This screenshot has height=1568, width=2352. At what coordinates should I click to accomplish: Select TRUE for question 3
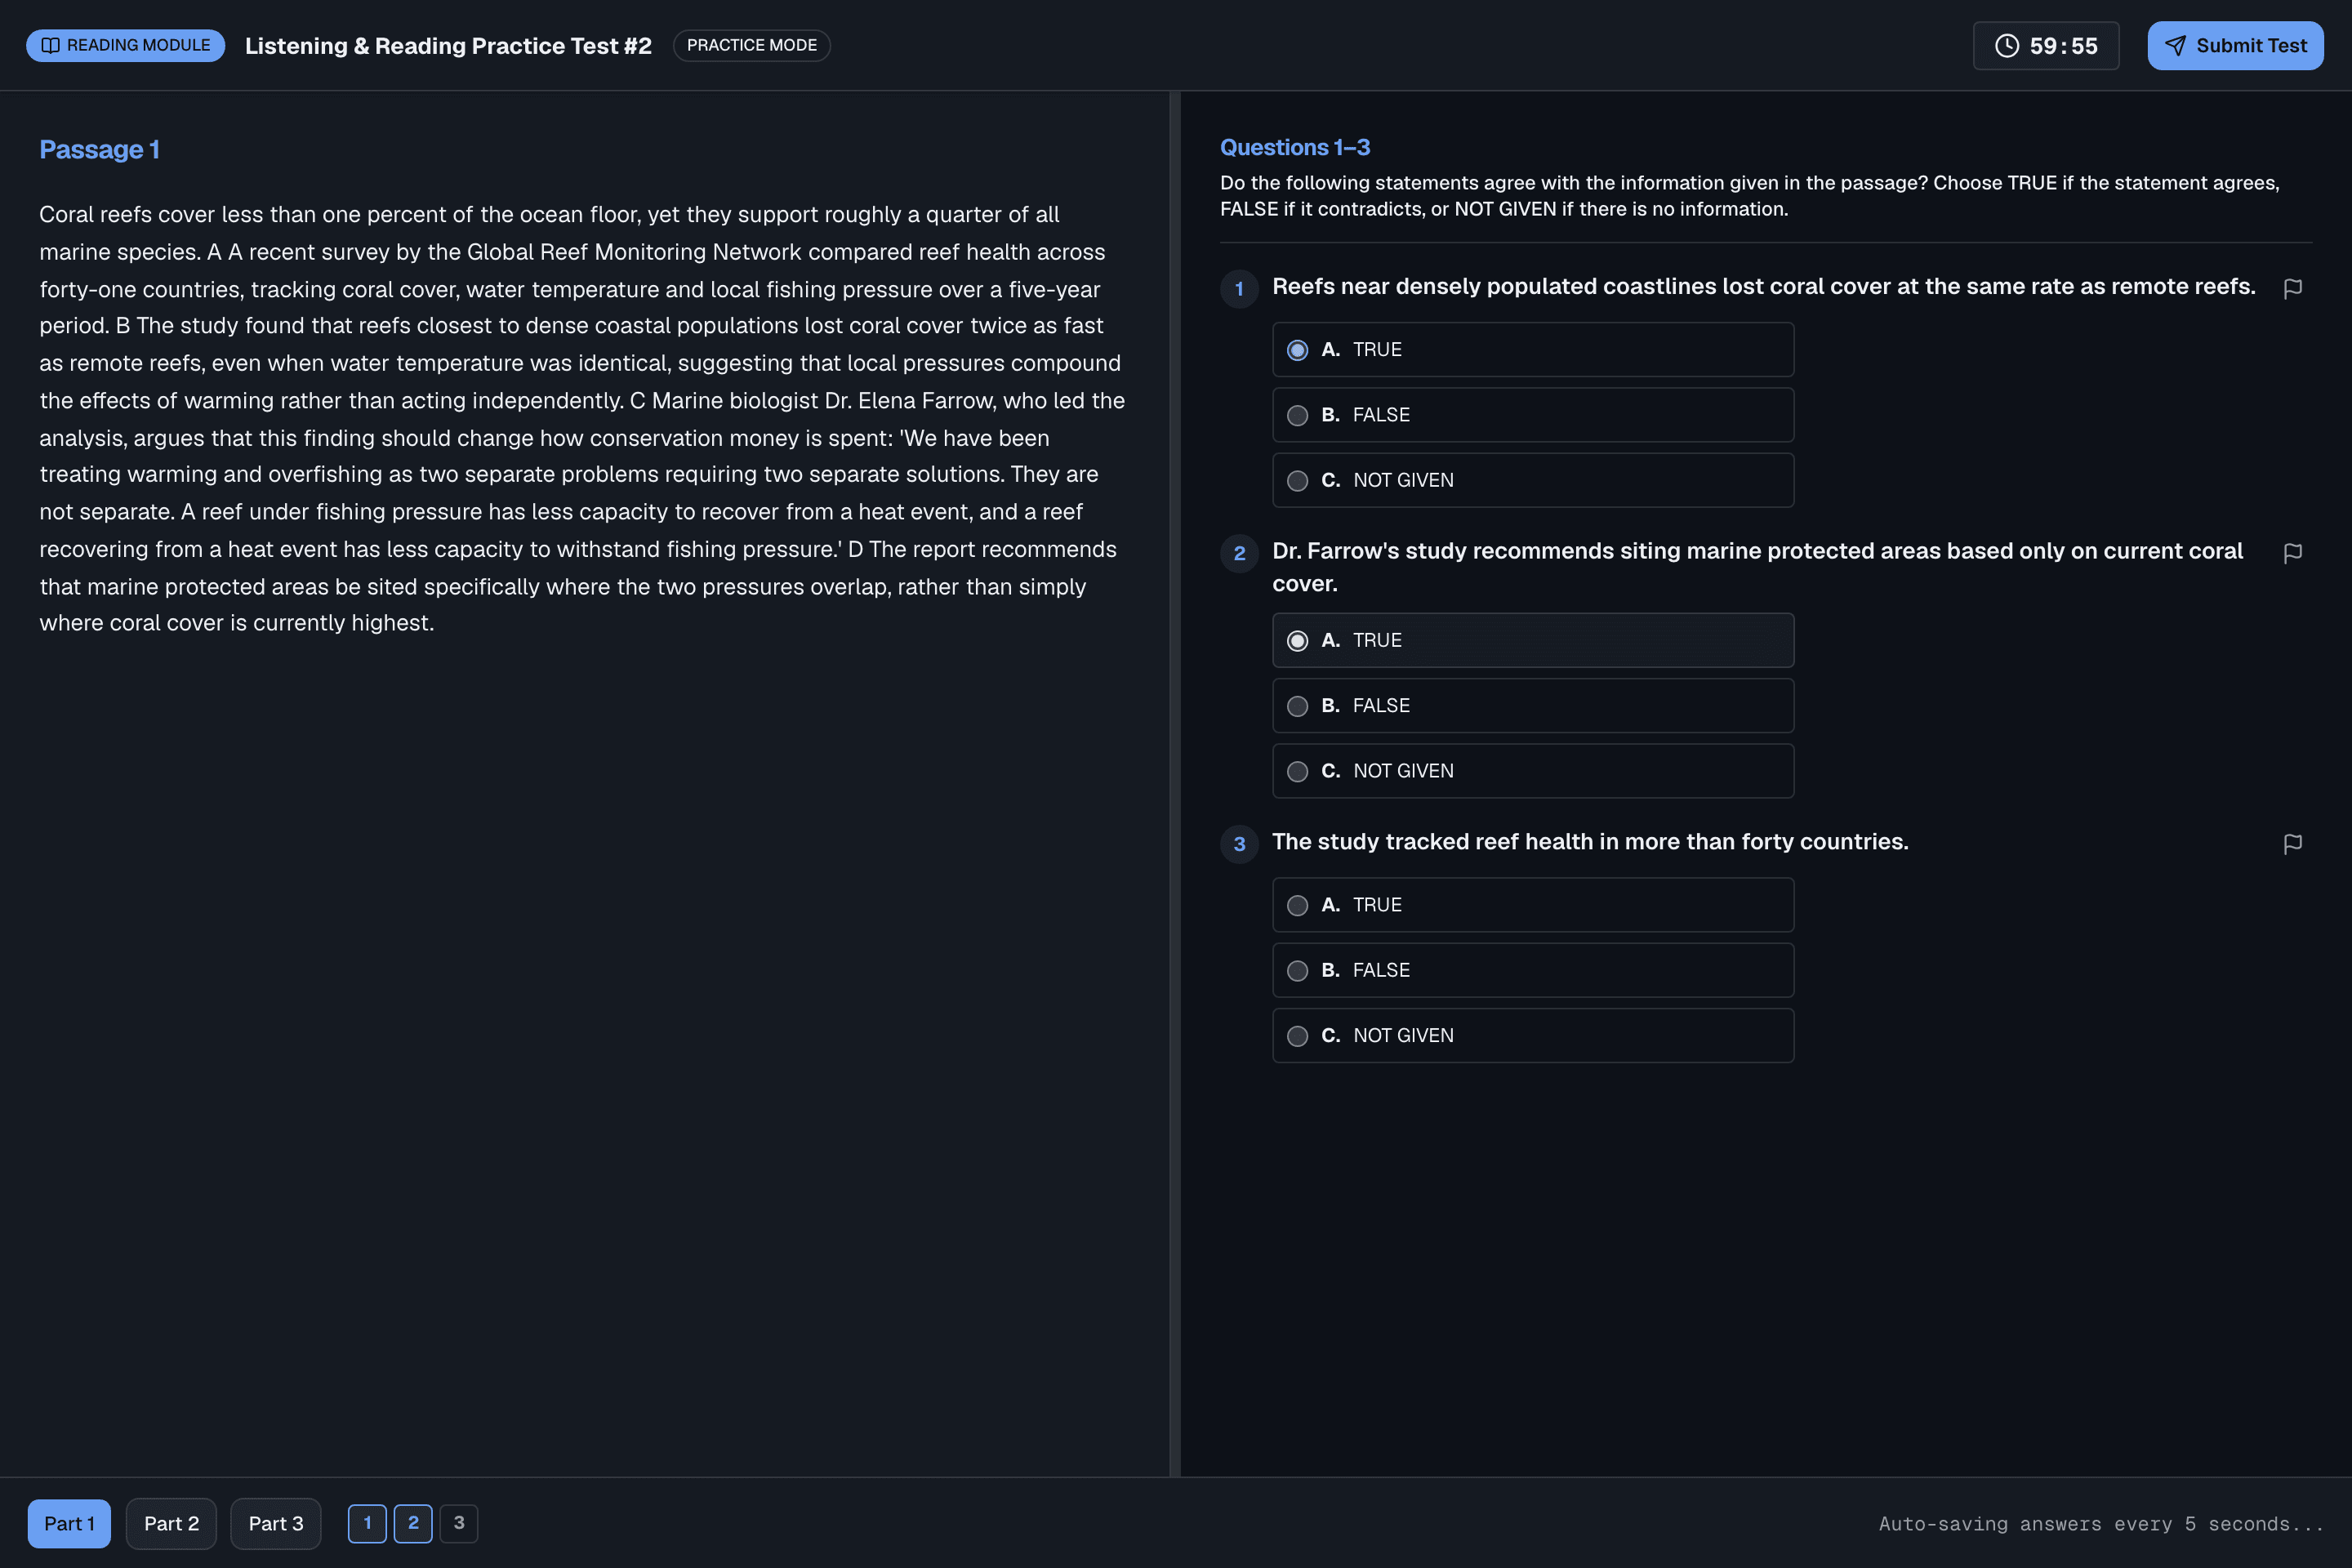pyautogui.click(x=1533, y=905)
